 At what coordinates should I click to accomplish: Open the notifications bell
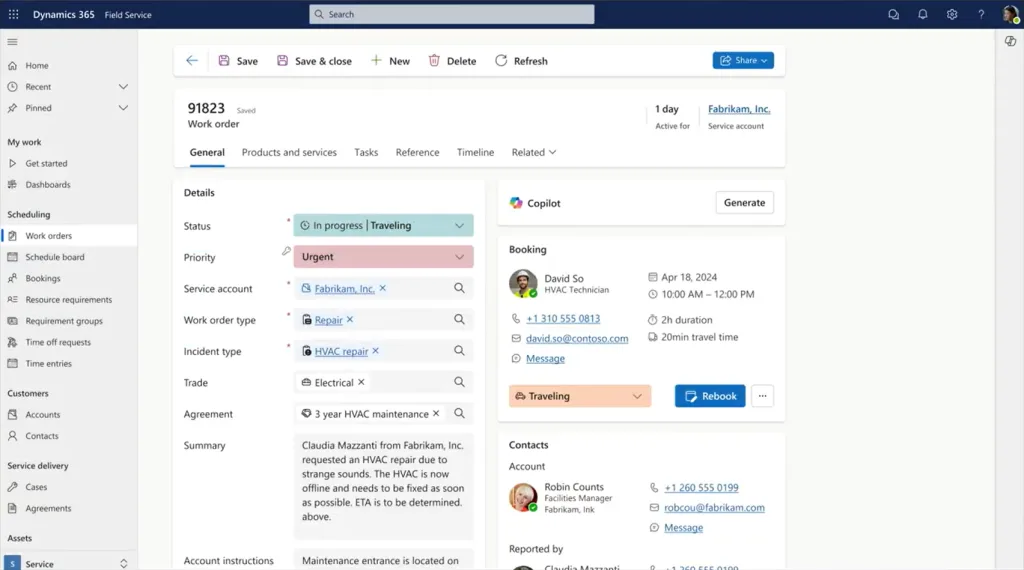click(923, 14)
